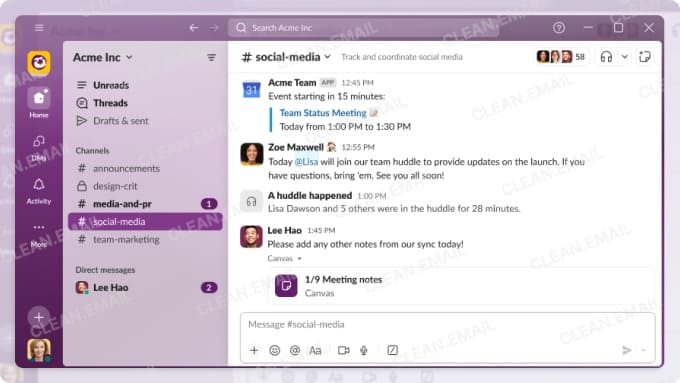The width and height of the screenshot is (680, 383).
Task: Open Zoe Maxwell's avatar
Action: [x=252, y=154]
